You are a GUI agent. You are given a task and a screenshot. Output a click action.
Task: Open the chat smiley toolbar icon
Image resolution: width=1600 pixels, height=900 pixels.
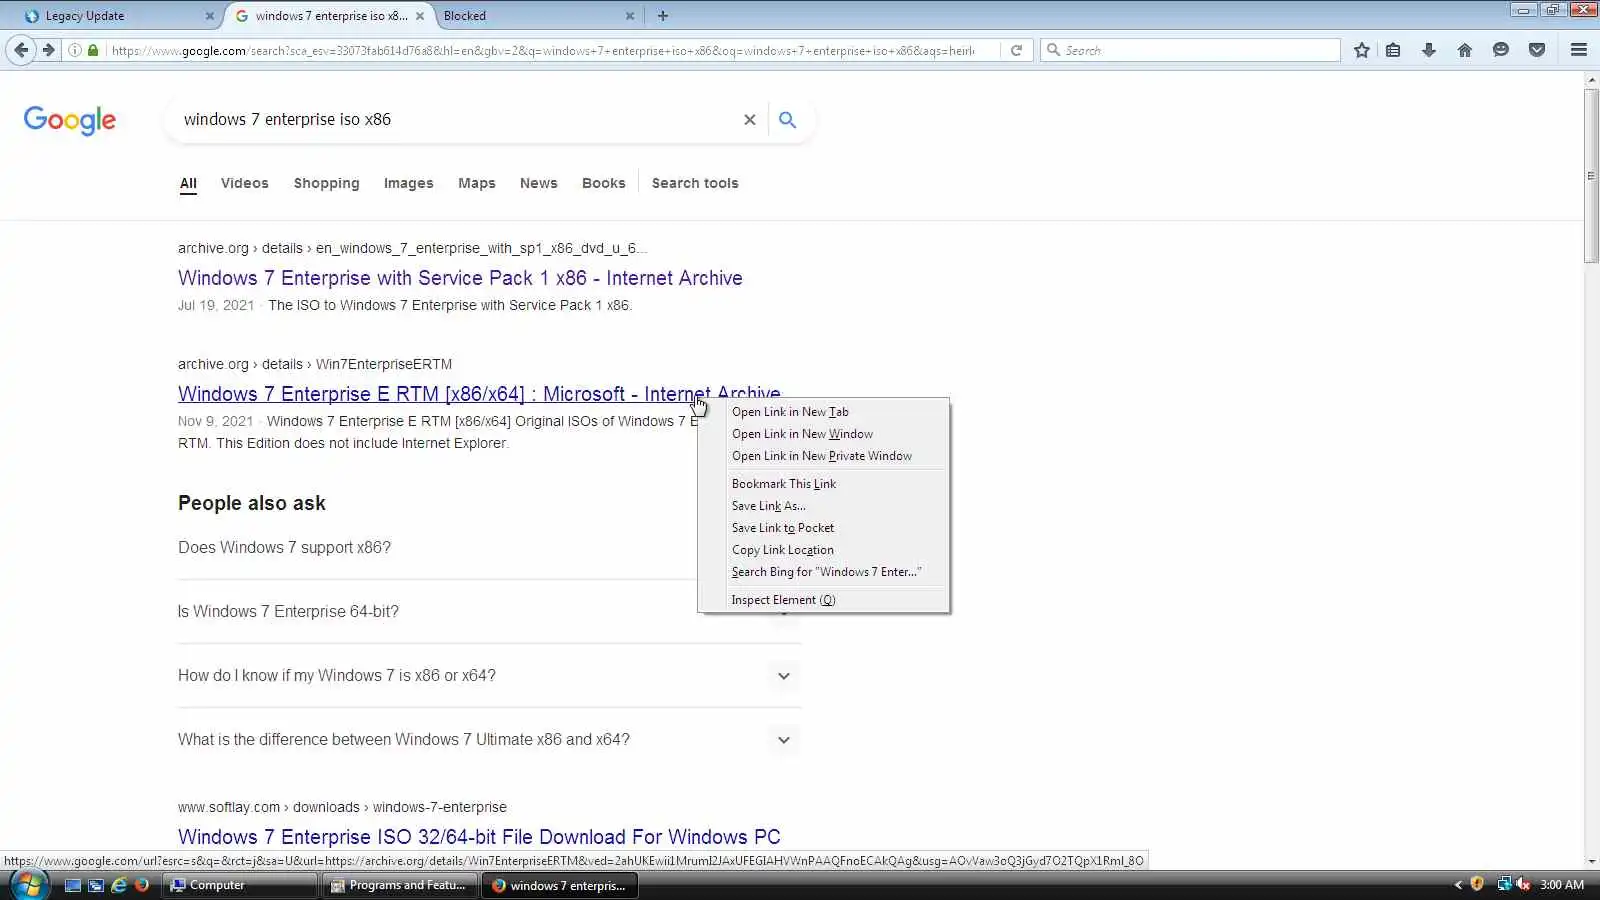coord(1501,50)
